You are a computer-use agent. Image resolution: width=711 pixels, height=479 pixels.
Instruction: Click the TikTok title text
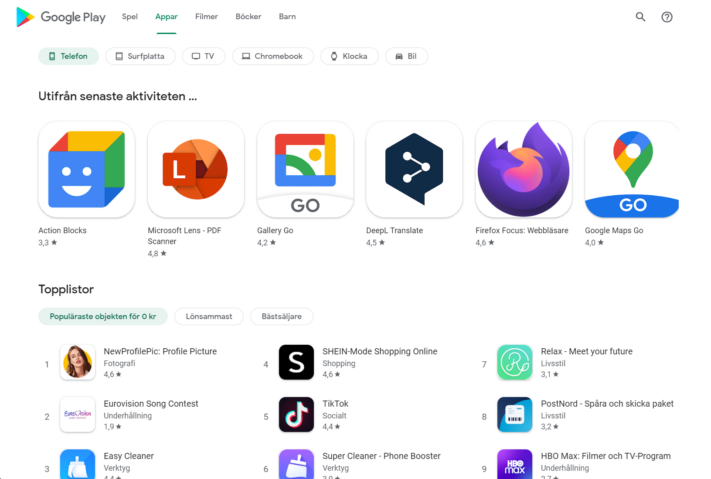[x=336, y=404]
